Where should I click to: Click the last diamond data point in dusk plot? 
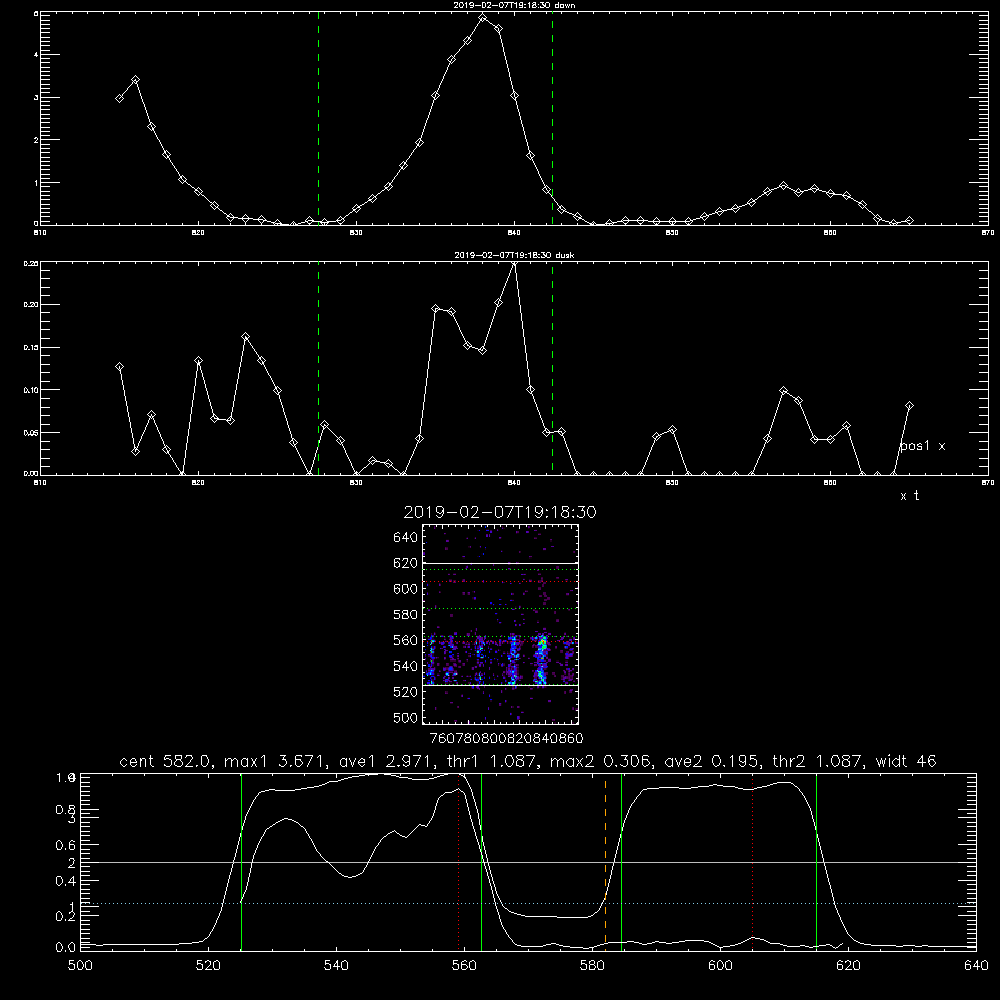(x=909, y=406)
